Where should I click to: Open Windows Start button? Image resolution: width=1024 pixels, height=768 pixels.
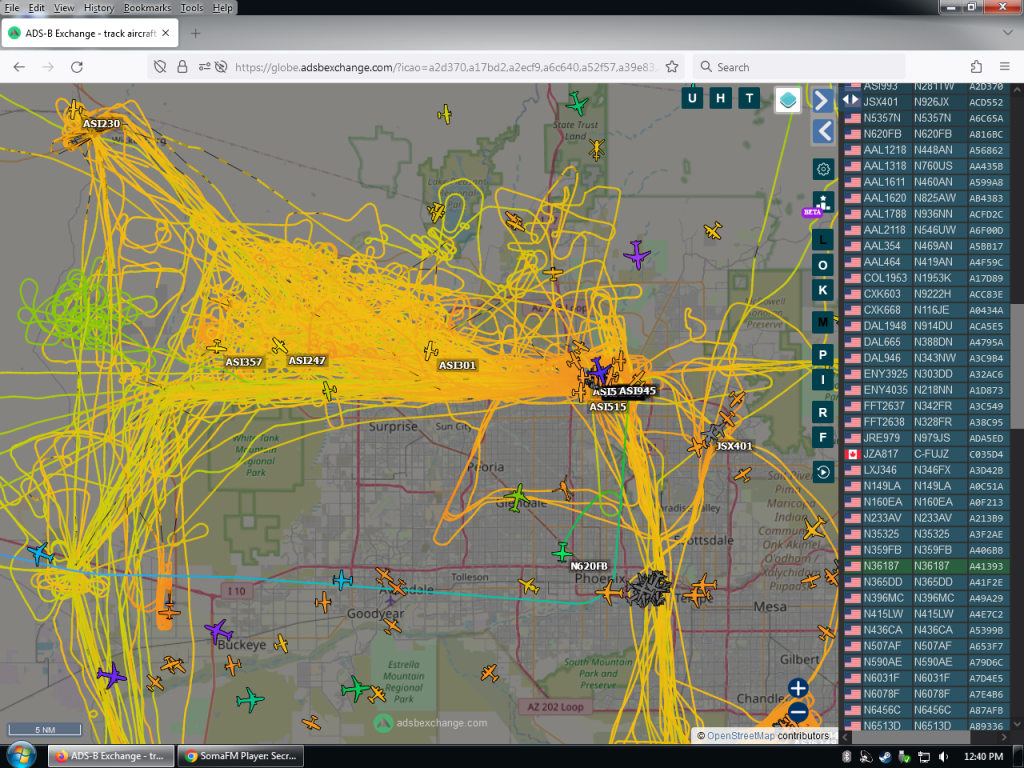click(21, 756)
